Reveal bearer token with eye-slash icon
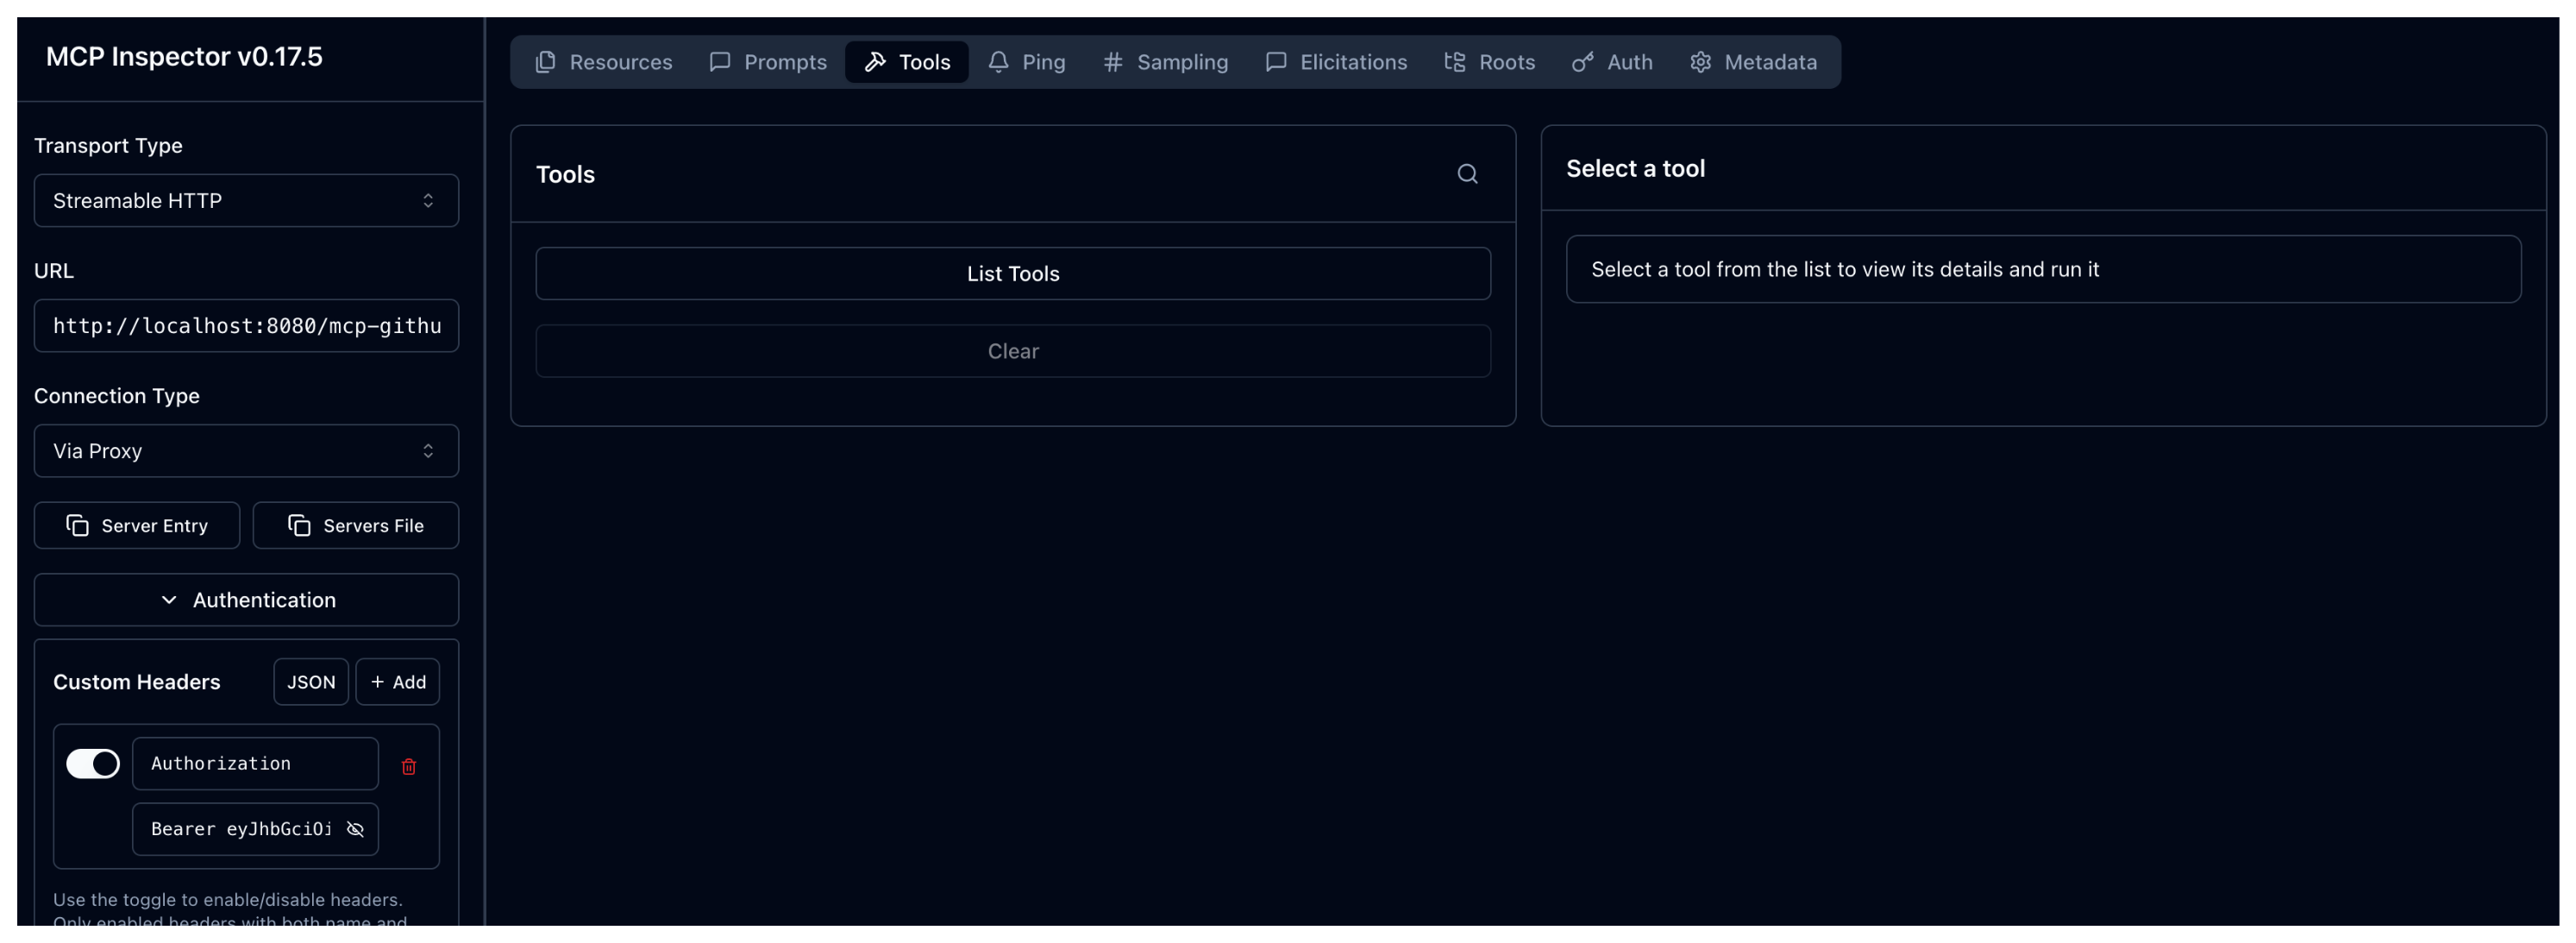Image resolution: width=2576 pixels, height=943 pixels. 355,829
